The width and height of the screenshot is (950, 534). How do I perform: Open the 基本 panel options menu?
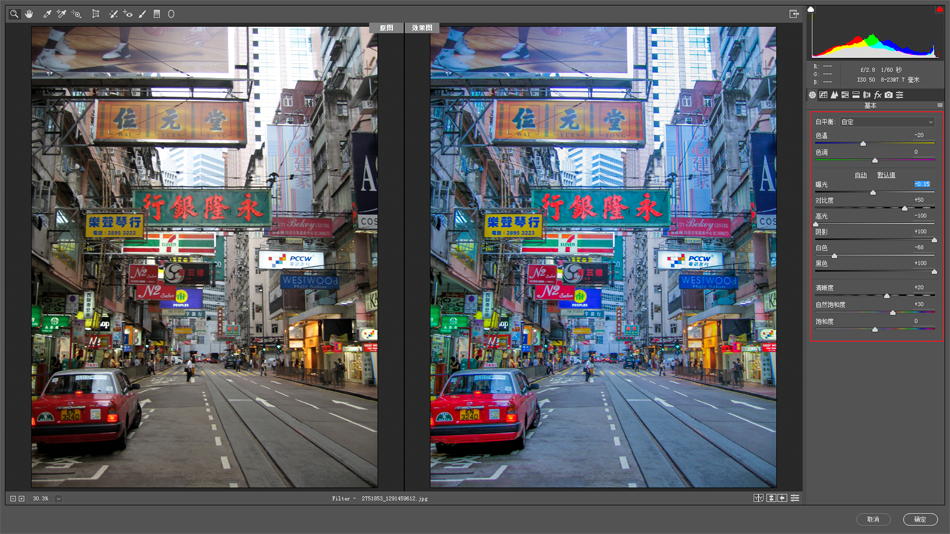click(x=940, y=105)
